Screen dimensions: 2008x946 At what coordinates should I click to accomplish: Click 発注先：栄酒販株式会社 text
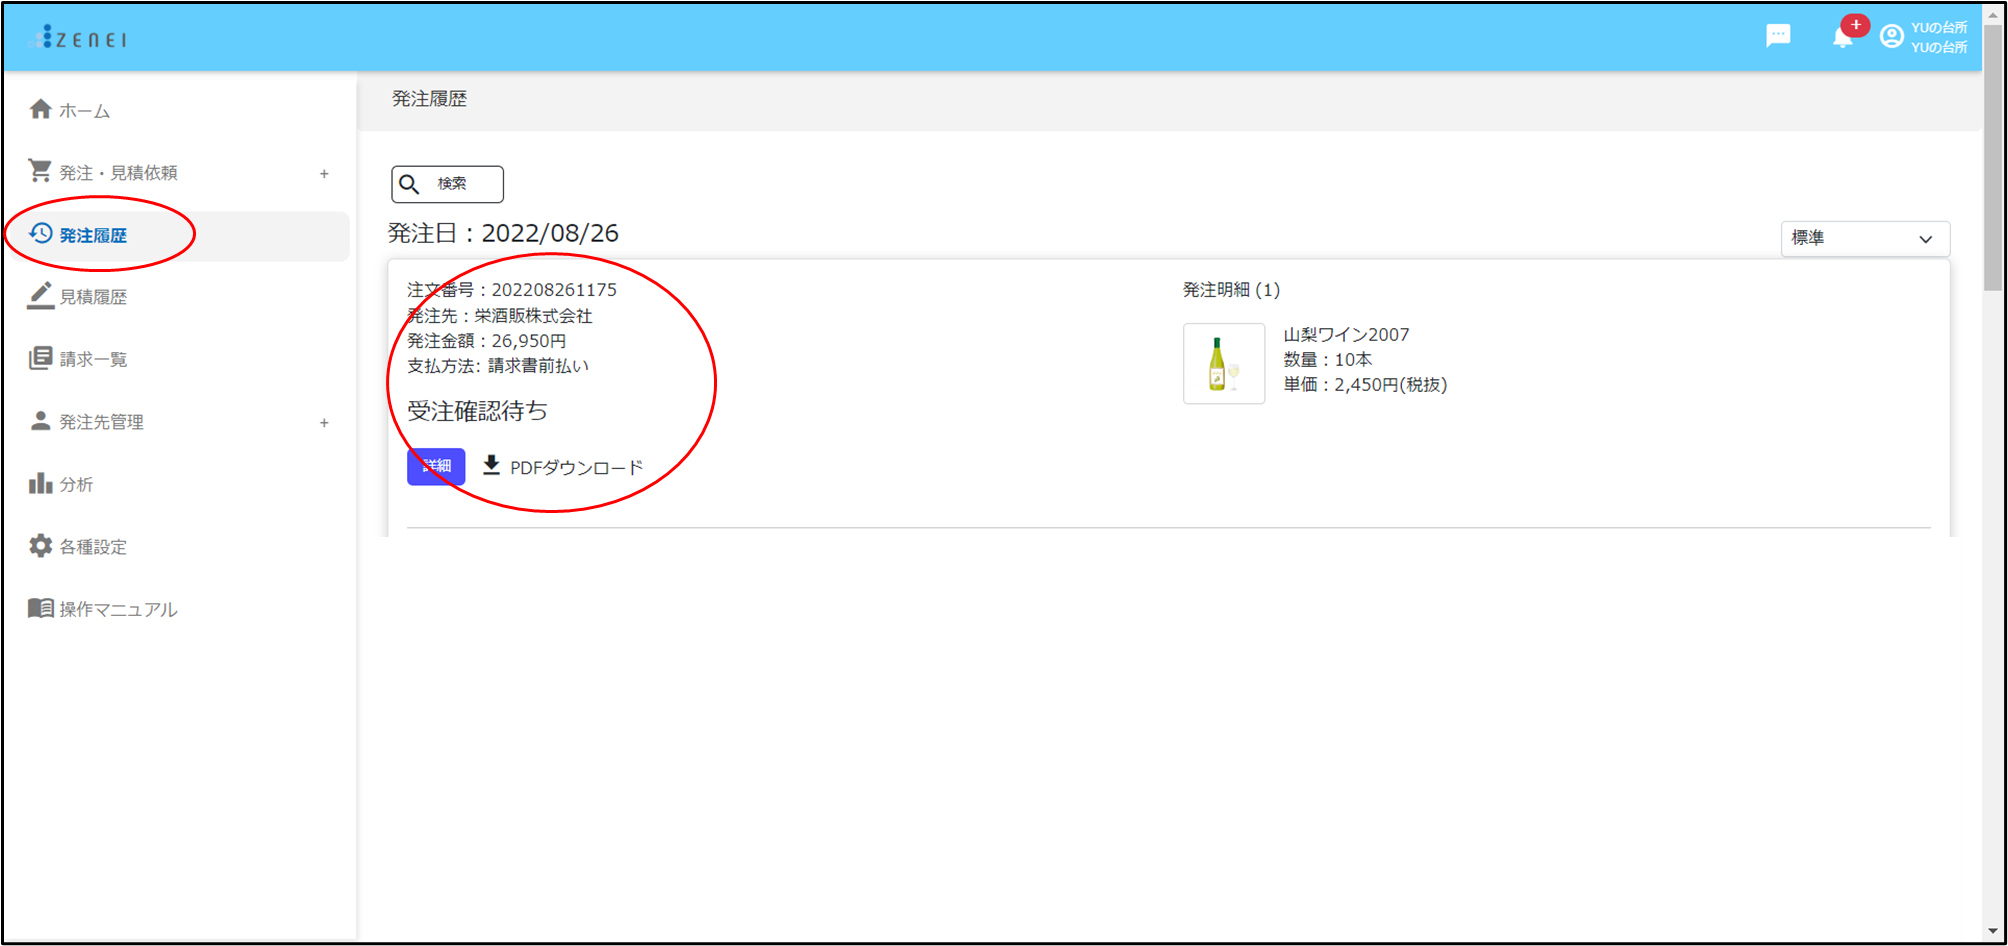499,316
